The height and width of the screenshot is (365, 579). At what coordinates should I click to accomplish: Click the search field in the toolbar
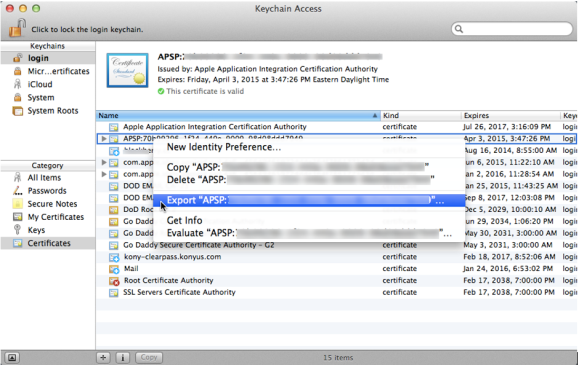(512, 29)
